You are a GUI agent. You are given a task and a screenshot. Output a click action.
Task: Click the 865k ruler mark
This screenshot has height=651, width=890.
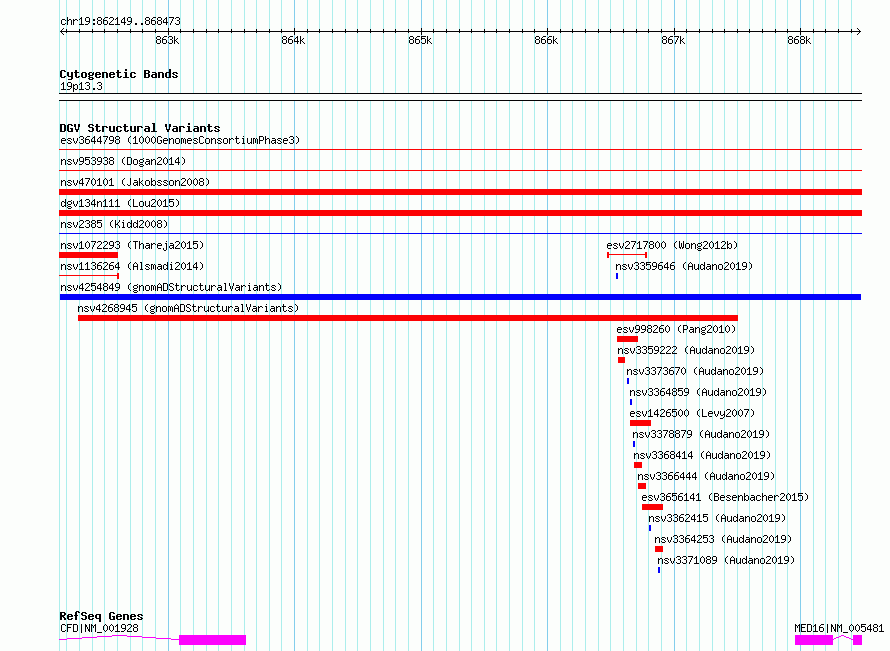coord(420,40)
